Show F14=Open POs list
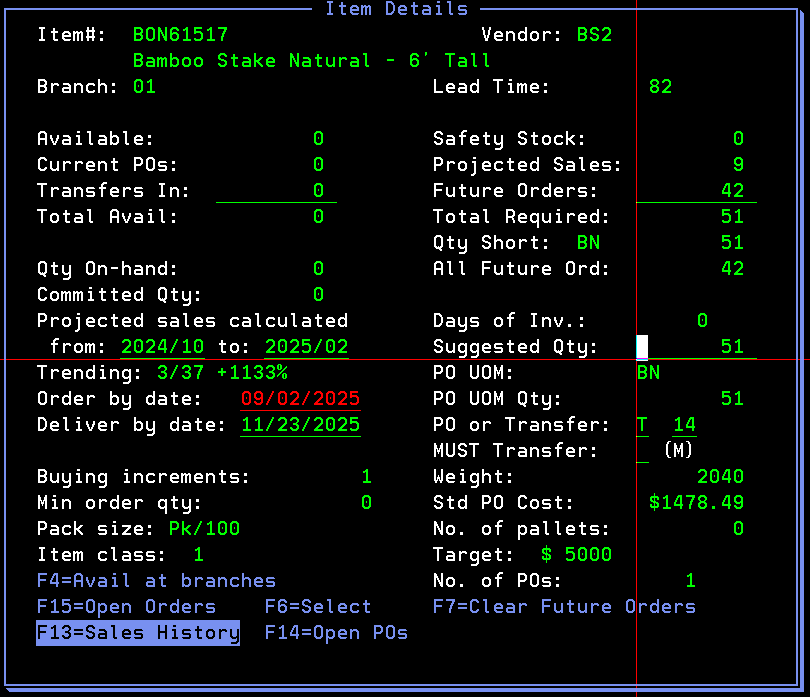810x697 pixels. [336, 633]
